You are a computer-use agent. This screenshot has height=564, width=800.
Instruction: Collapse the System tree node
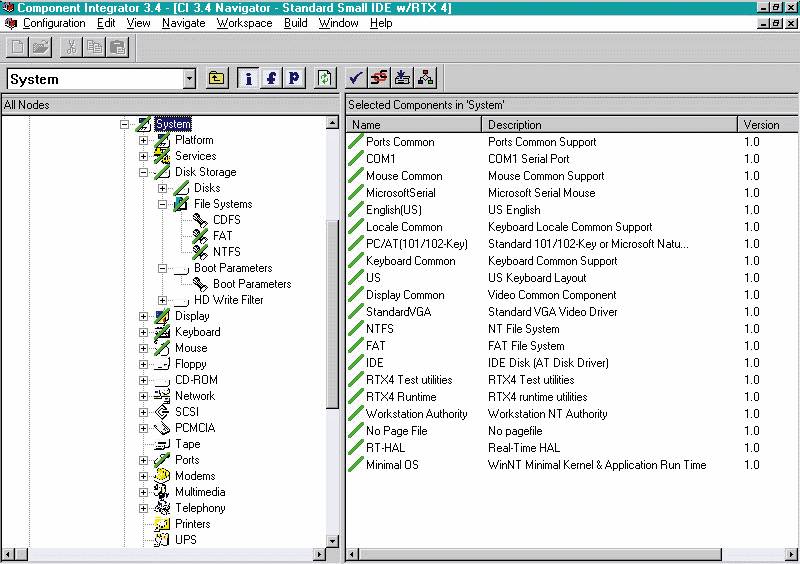pos(124,124)
